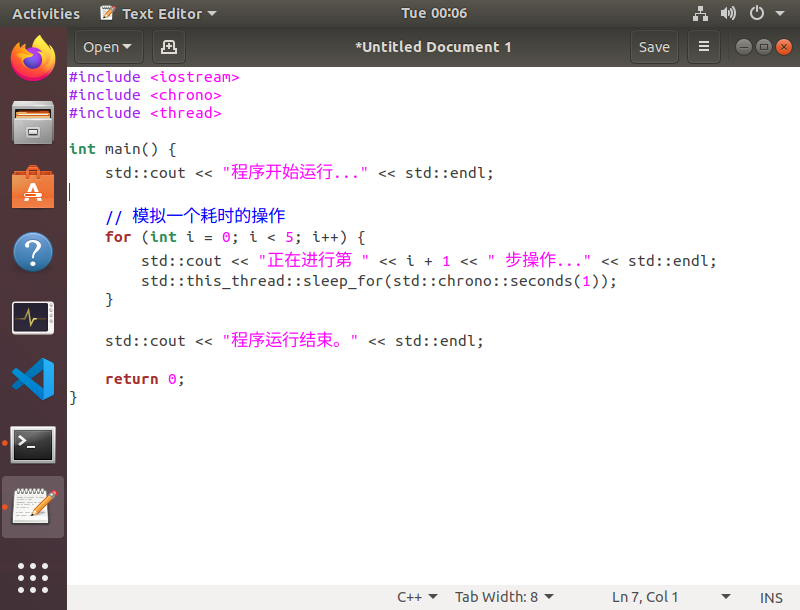Change the C++ highlight mode
This screenshot has height=610, width=800.
pos(417,597)
